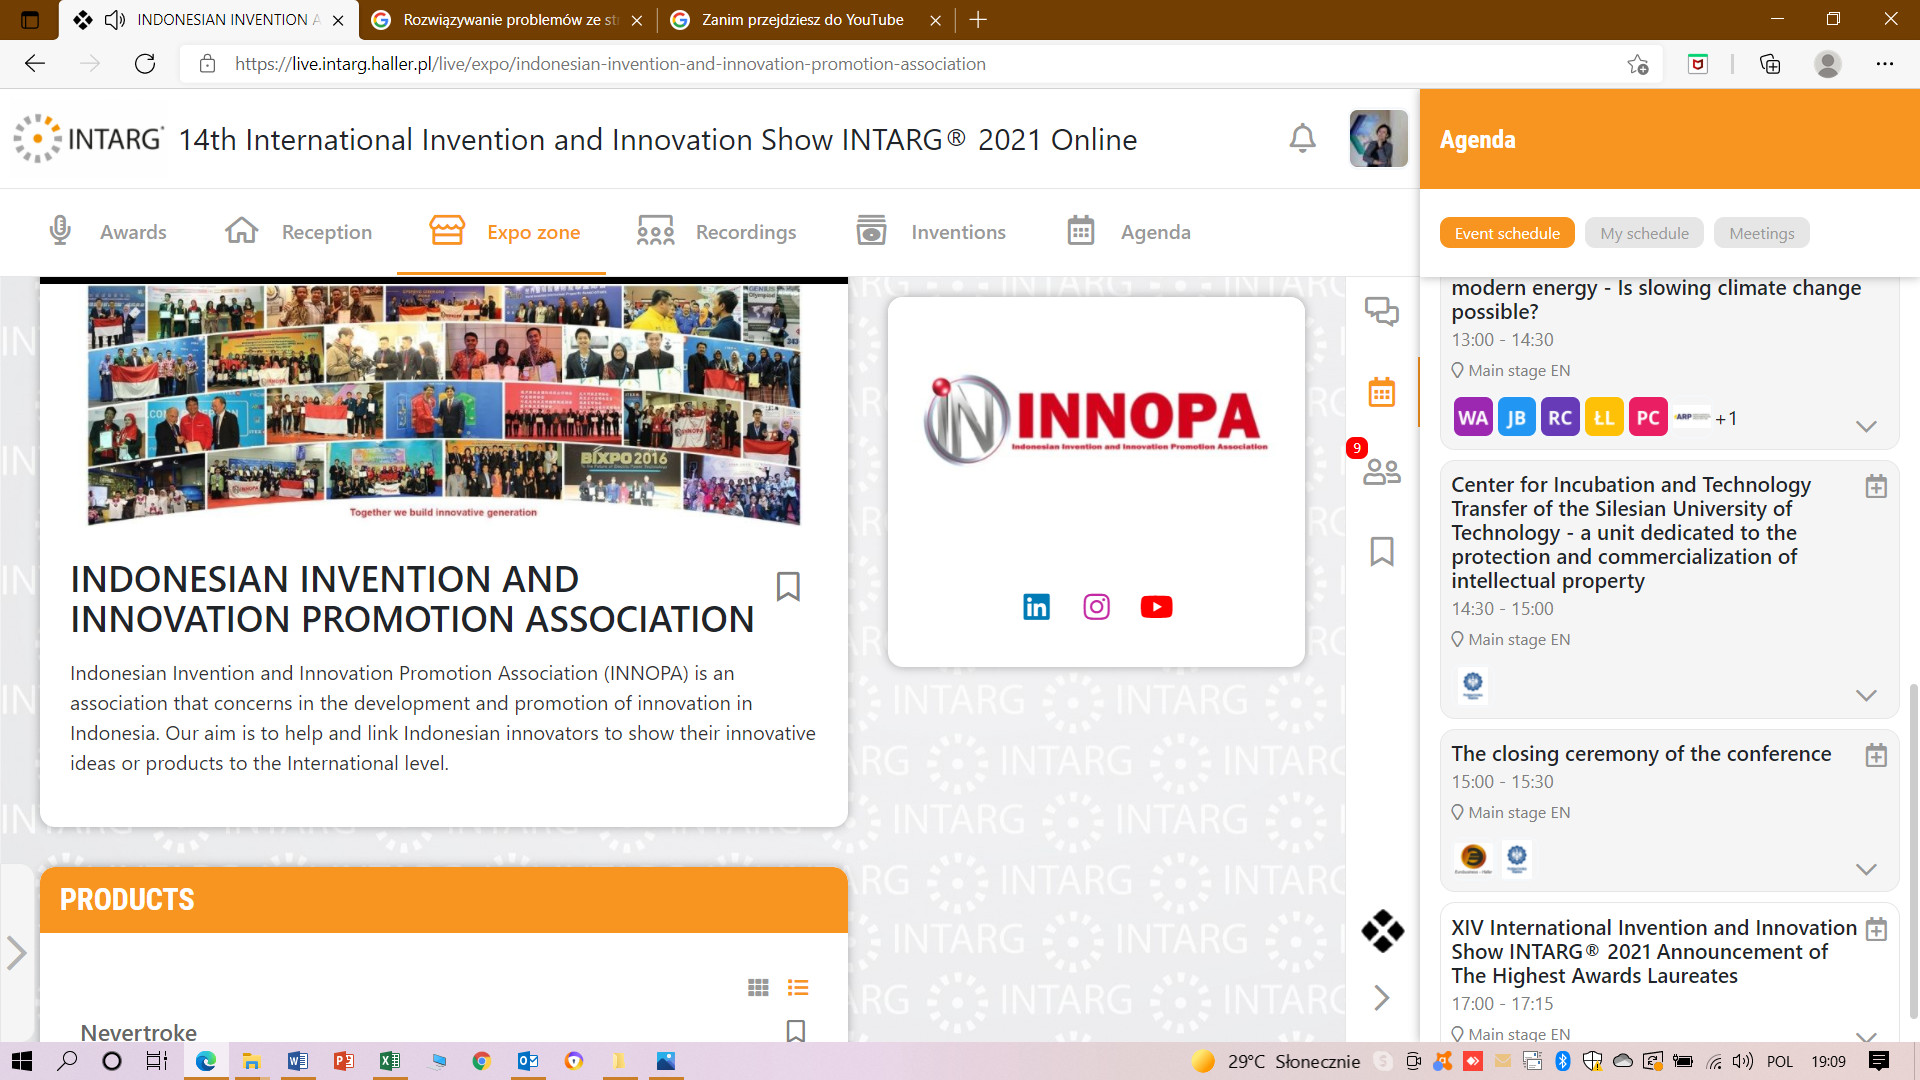Select My schedule filter
The image size is (1920, 1080).
click(x=1644, y=233)
